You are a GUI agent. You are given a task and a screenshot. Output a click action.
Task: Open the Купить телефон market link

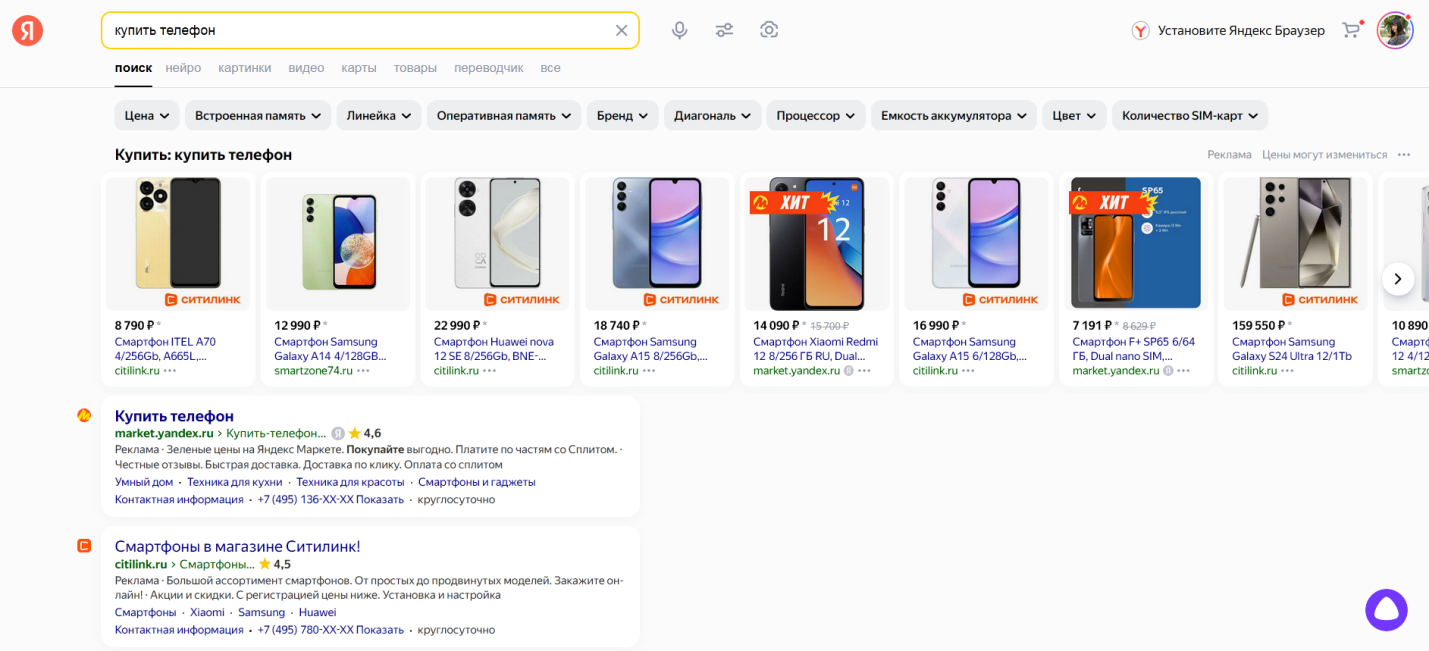tap(174, 416)
